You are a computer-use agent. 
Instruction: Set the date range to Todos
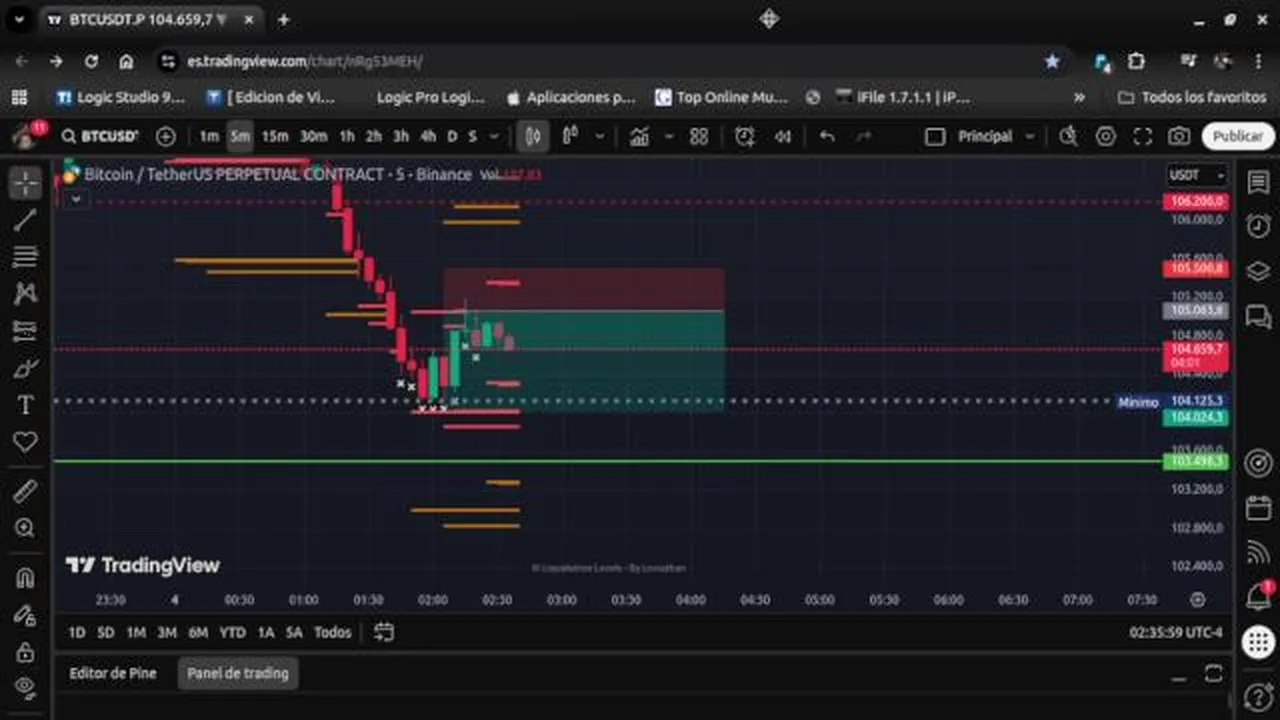(332, 632)
